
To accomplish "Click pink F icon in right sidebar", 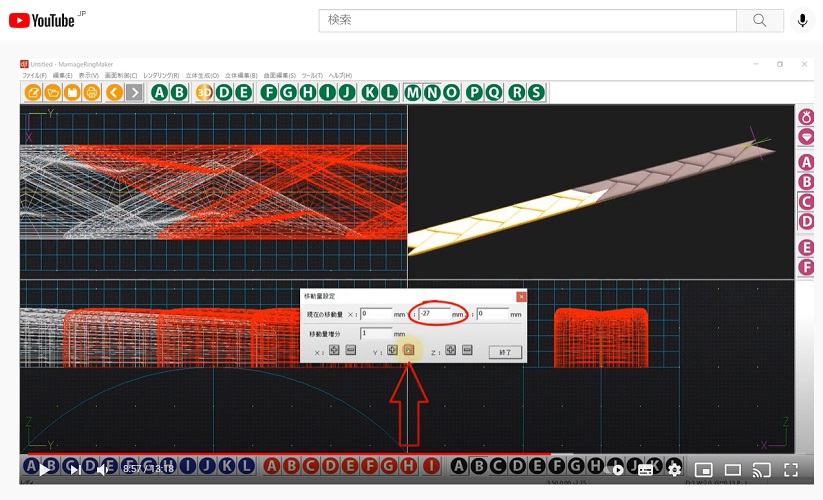I will point(806,267).
